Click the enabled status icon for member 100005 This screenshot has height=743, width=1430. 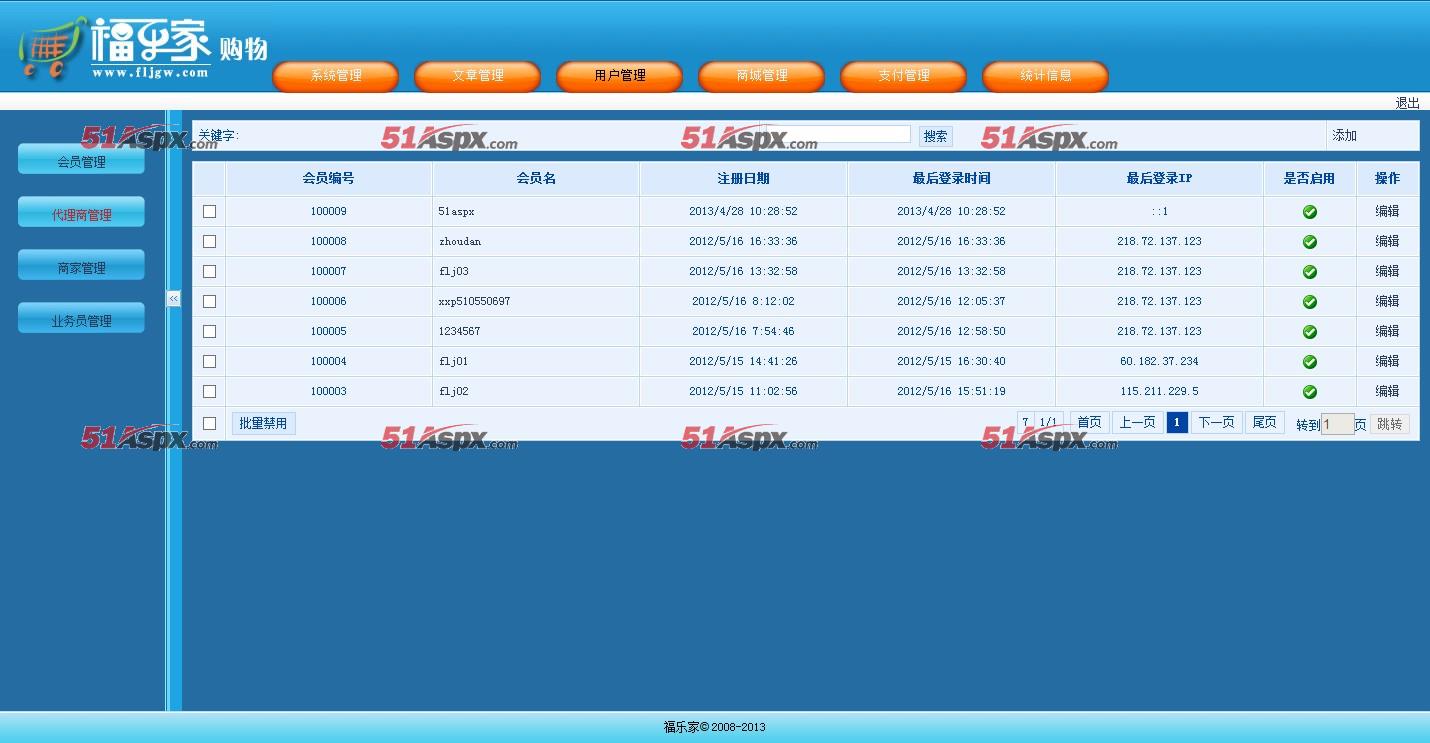click(x=1310, y=332)
